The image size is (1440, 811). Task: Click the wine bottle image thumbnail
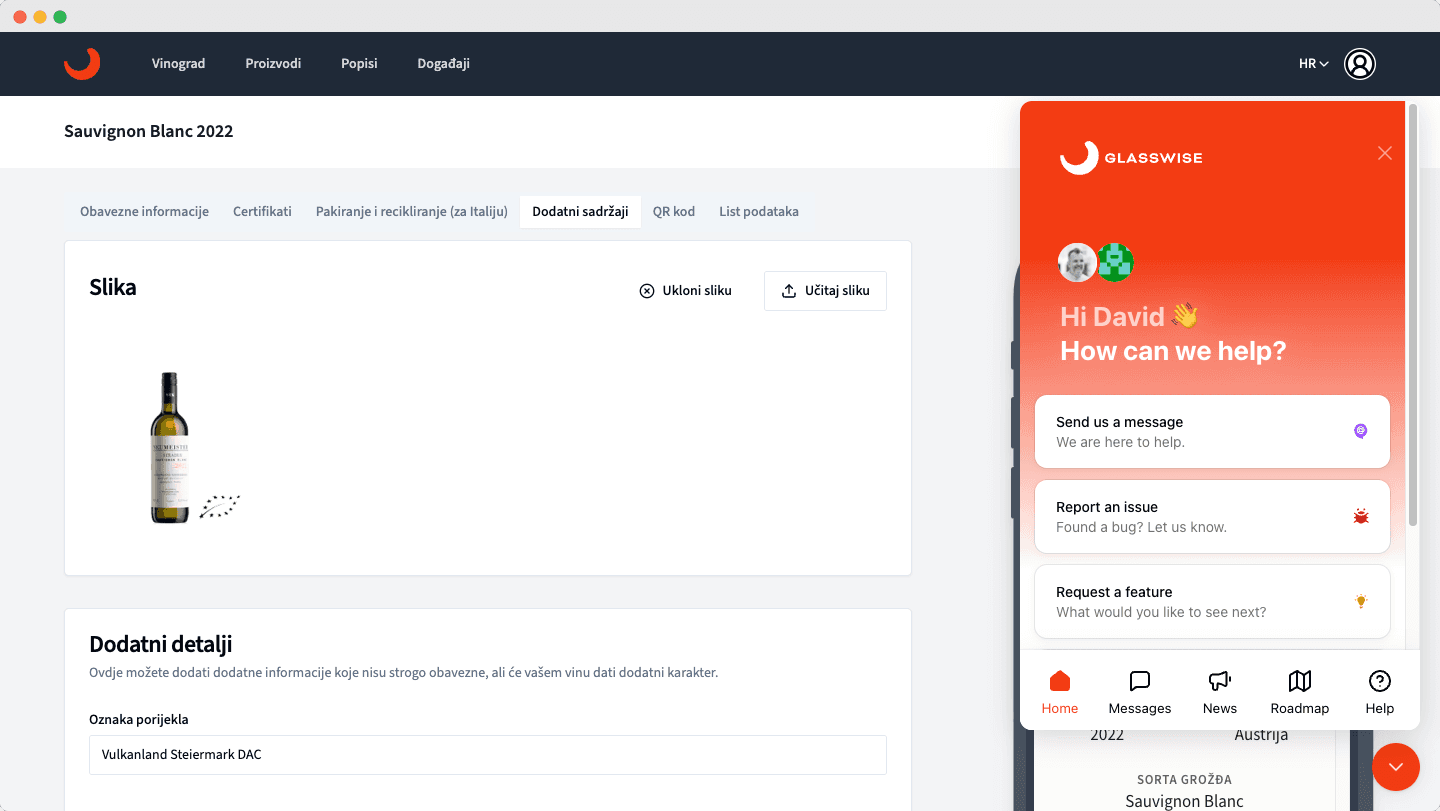[x=170, y=448]
